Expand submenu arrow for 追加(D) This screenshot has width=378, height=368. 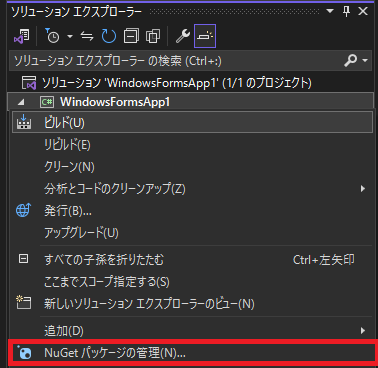pyautogui.click(x=363, y=331)
